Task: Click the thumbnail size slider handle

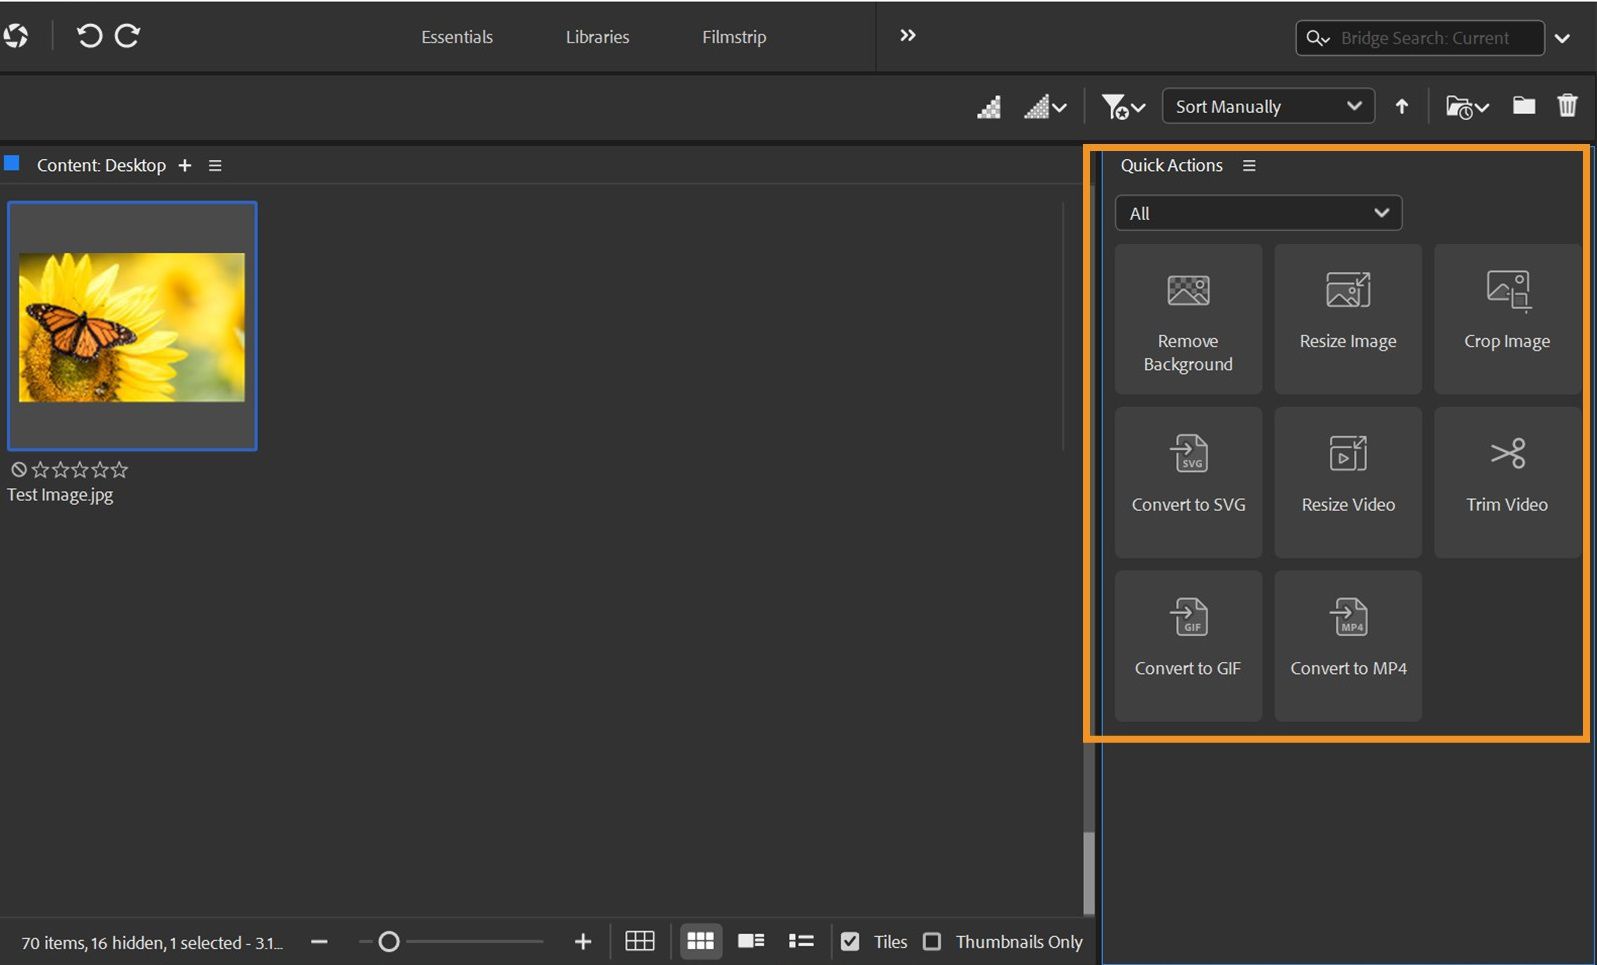Action: pyautogui.click(x=389, y=942)
